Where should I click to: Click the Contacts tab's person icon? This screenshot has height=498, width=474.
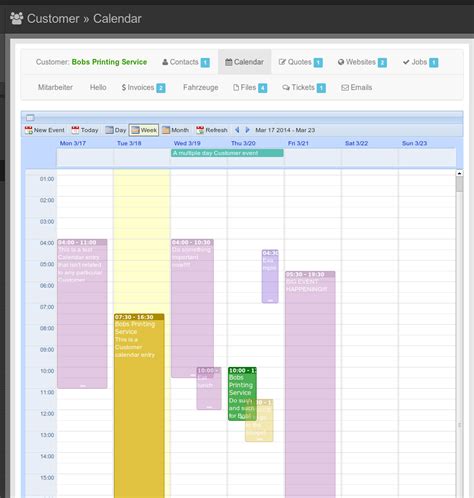[x=165, y=62]
